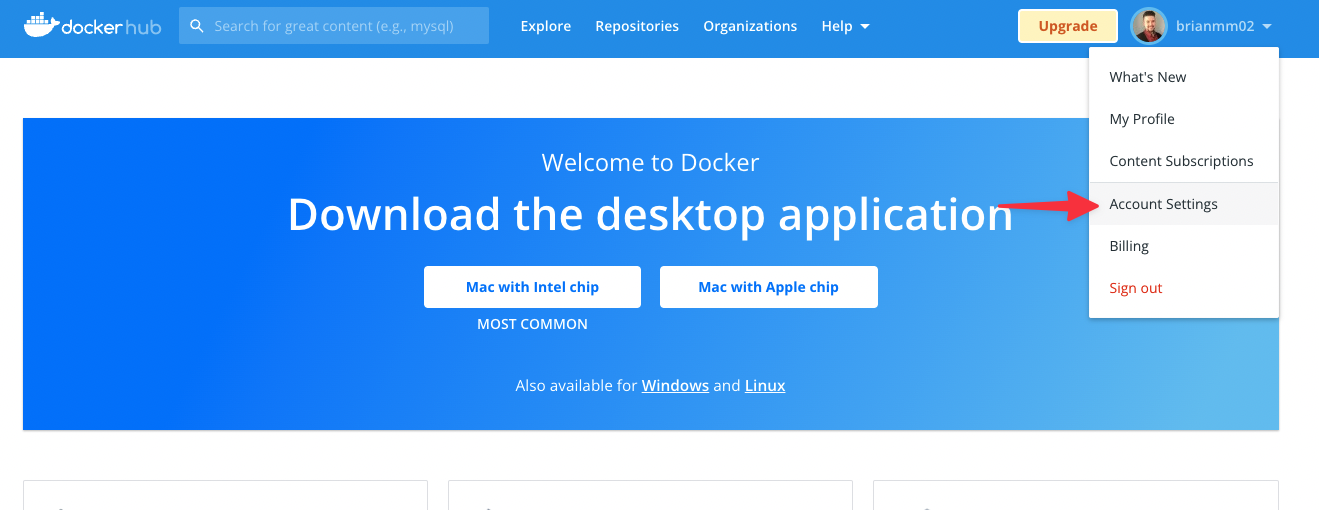Open the Explore page
Image resolution: width=1319 pixels, height=510 pixels.
(546, 26)
